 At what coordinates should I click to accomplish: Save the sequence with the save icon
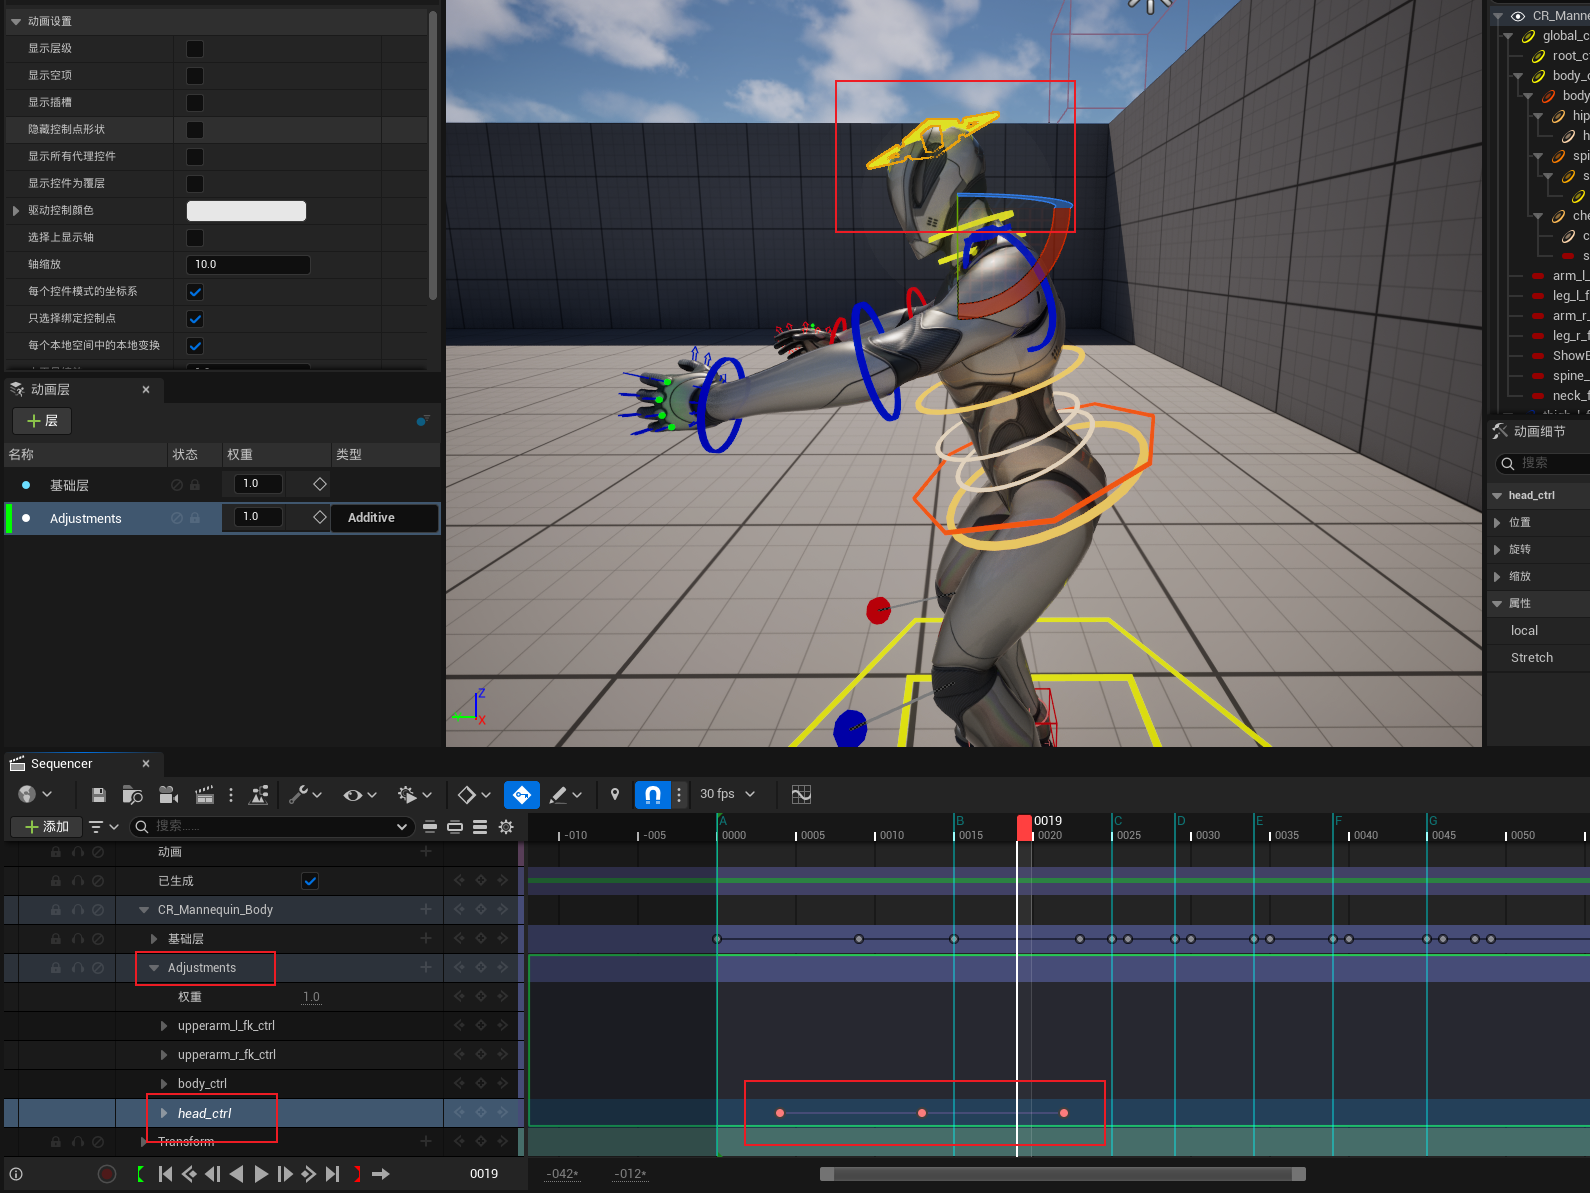pos(98,795)
